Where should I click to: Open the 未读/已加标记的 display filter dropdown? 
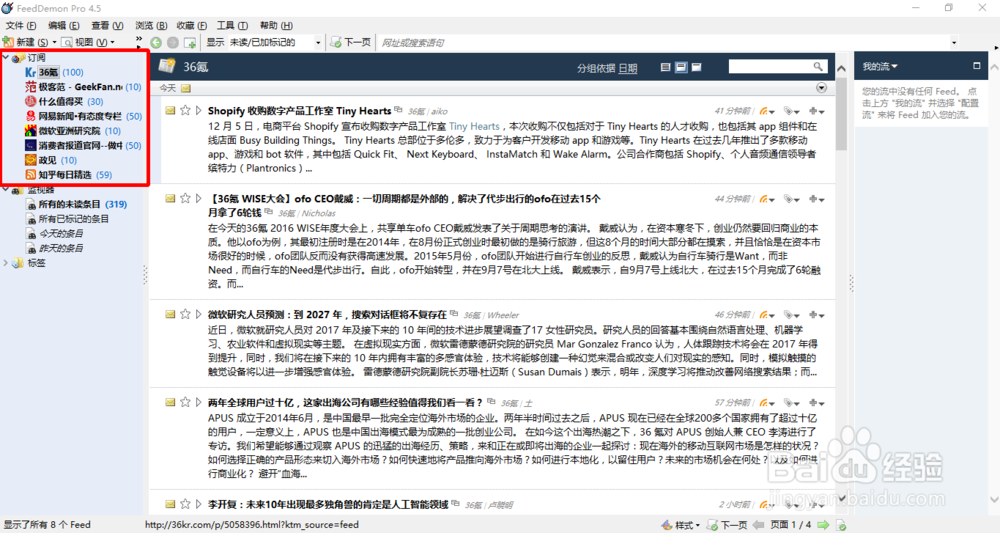coord(318,43)
